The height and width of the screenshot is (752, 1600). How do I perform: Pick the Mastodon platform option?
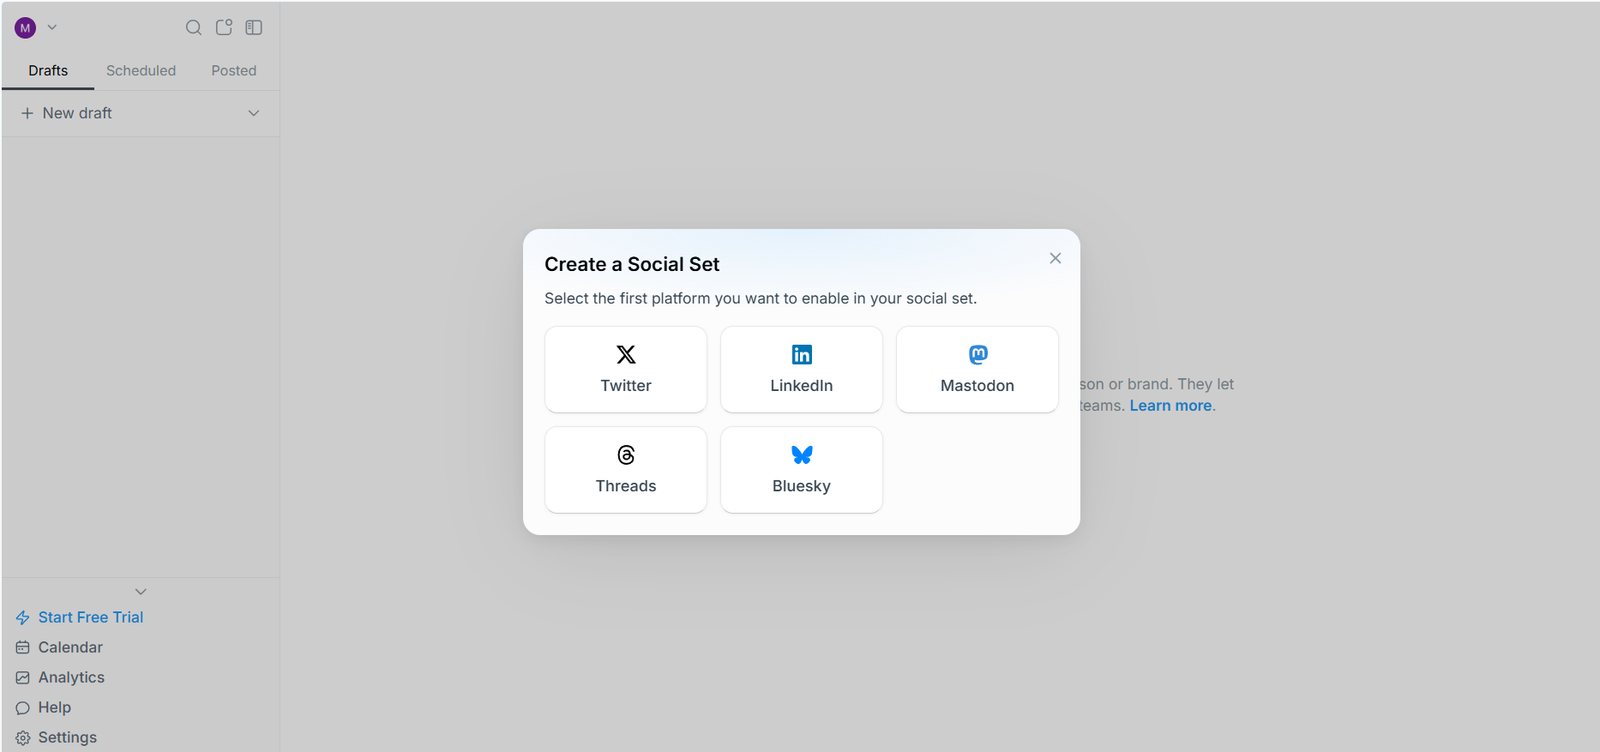pyautogui.click(x=977, y=369)
